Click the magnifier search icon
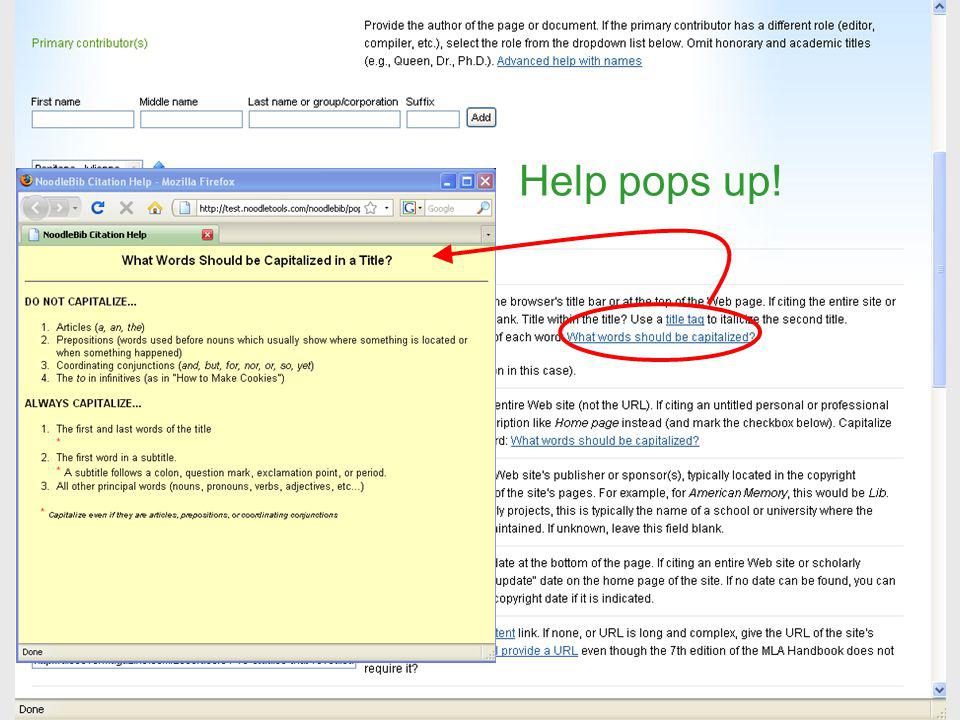 click(483, 208)
